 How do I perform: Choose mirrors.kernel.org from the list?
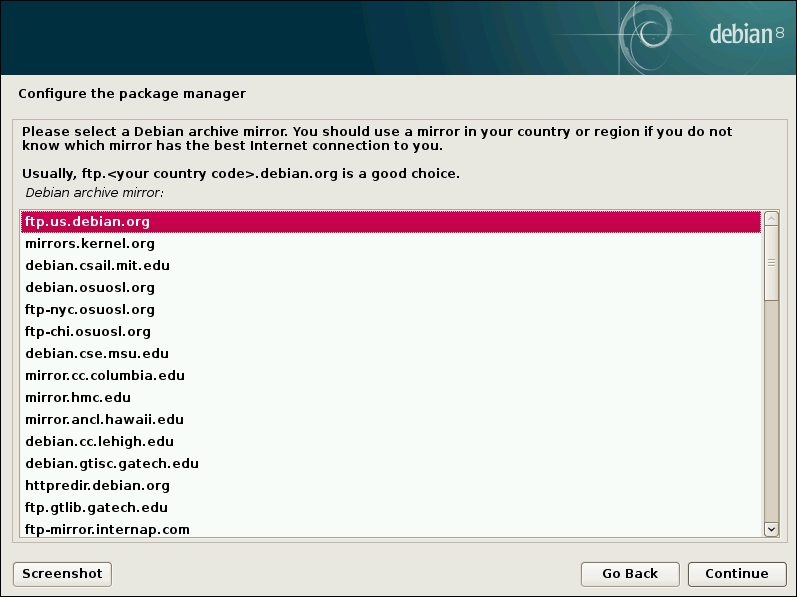(x=391, y=244)
